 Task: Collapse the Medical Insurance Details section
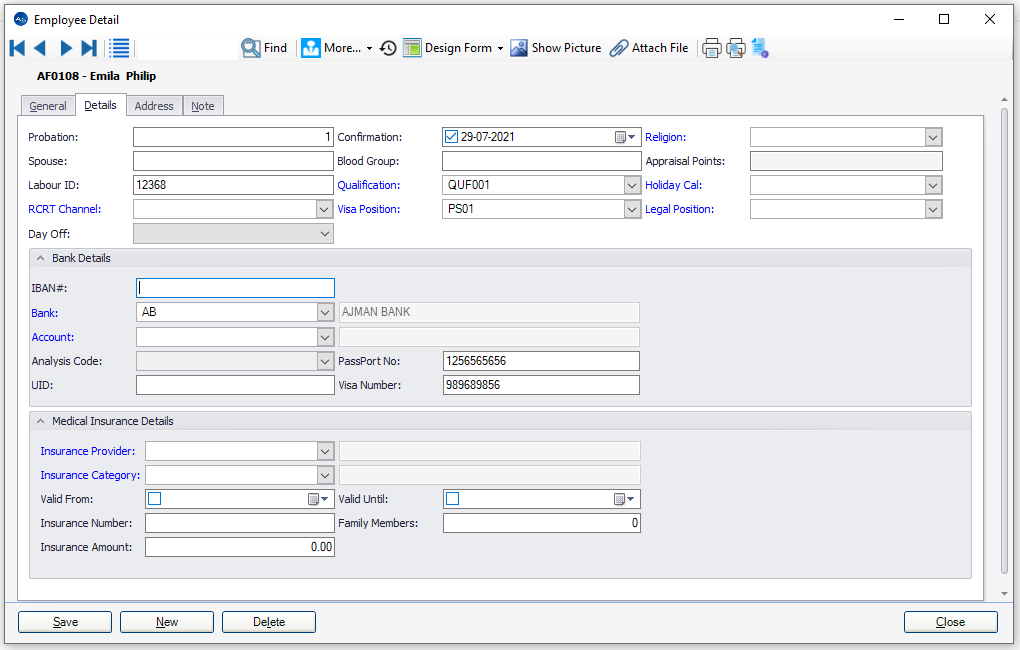pos(40,421)
